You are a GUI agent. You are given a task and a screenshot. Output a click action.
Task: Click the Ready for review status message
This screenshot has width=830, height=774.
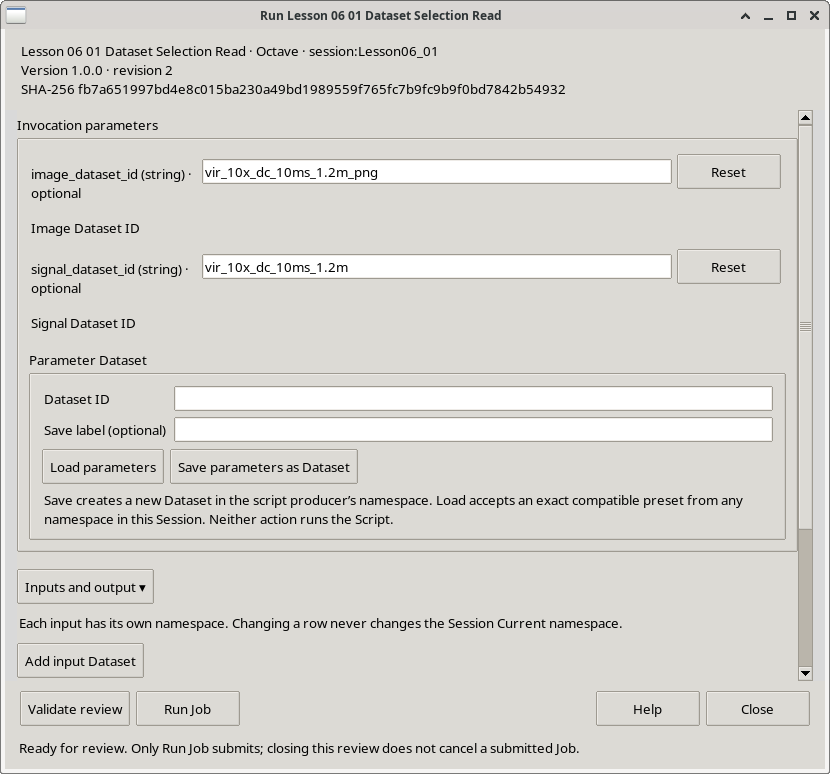coord(299,749)
